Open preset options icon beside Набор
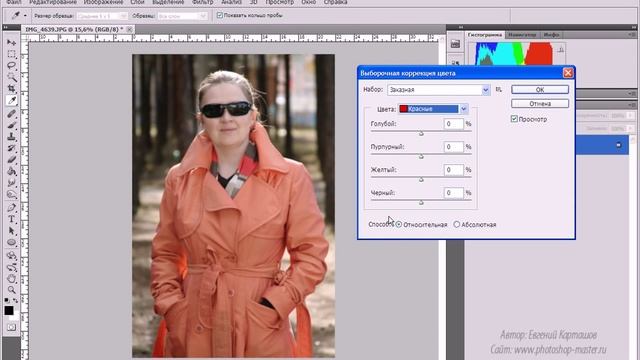Screen dimensions: 640x360 coord(499,89)
